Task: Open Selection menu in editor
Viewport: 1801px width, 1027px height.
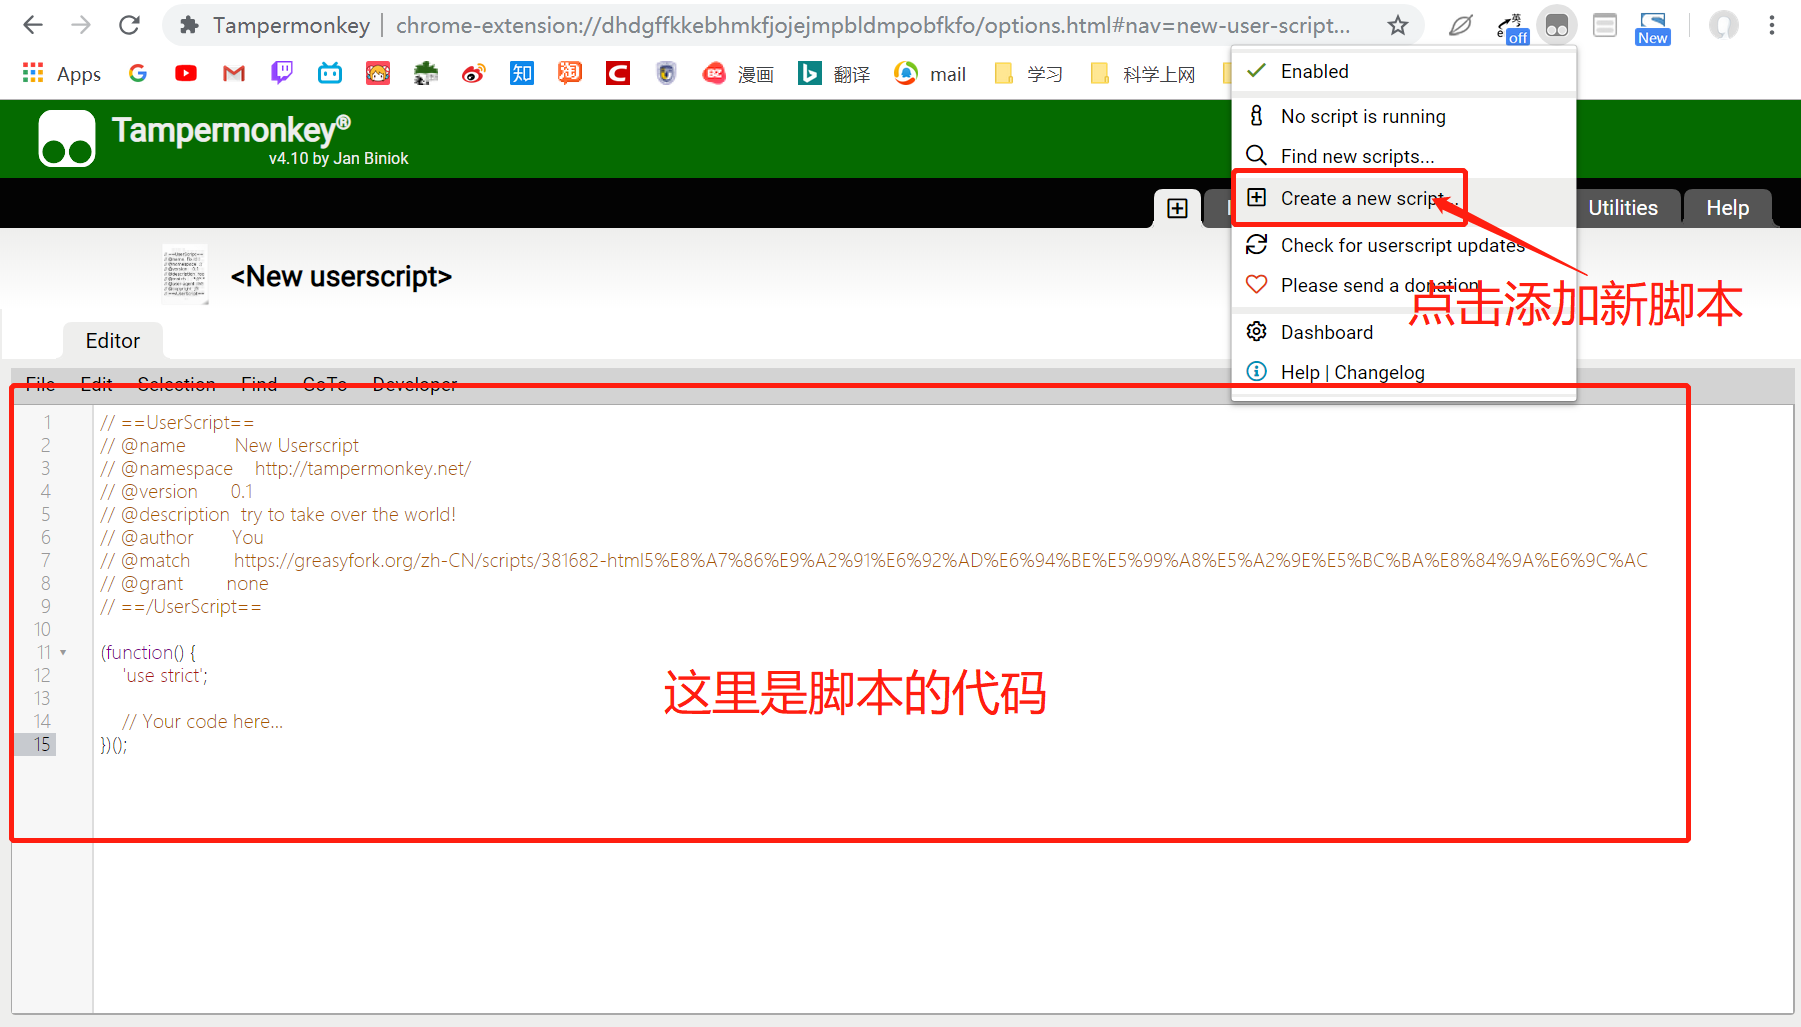Action: [x=176, y=384]
